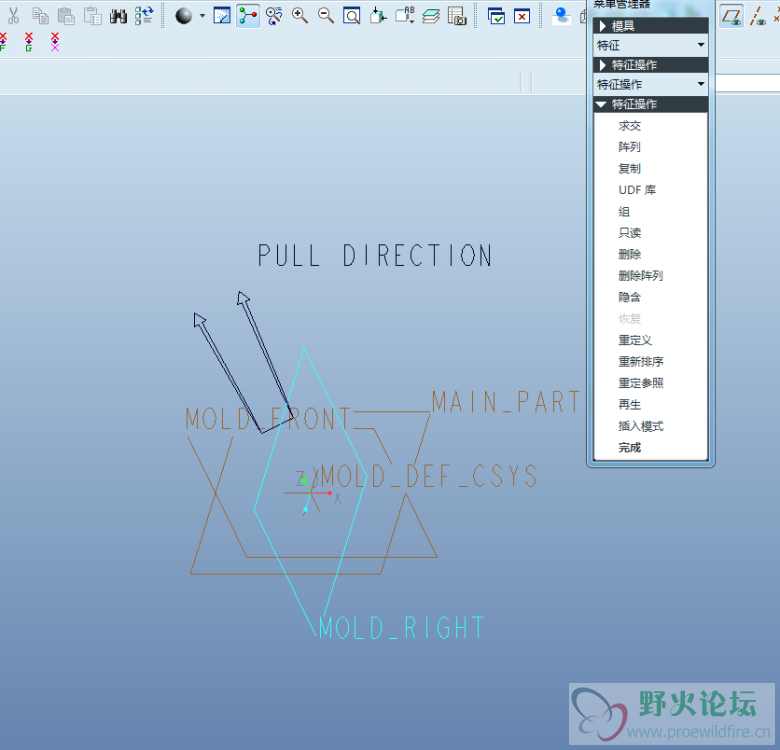Click 删除 in the menu
Viewport: 780px width, 750px height.
tap(629, 254)
